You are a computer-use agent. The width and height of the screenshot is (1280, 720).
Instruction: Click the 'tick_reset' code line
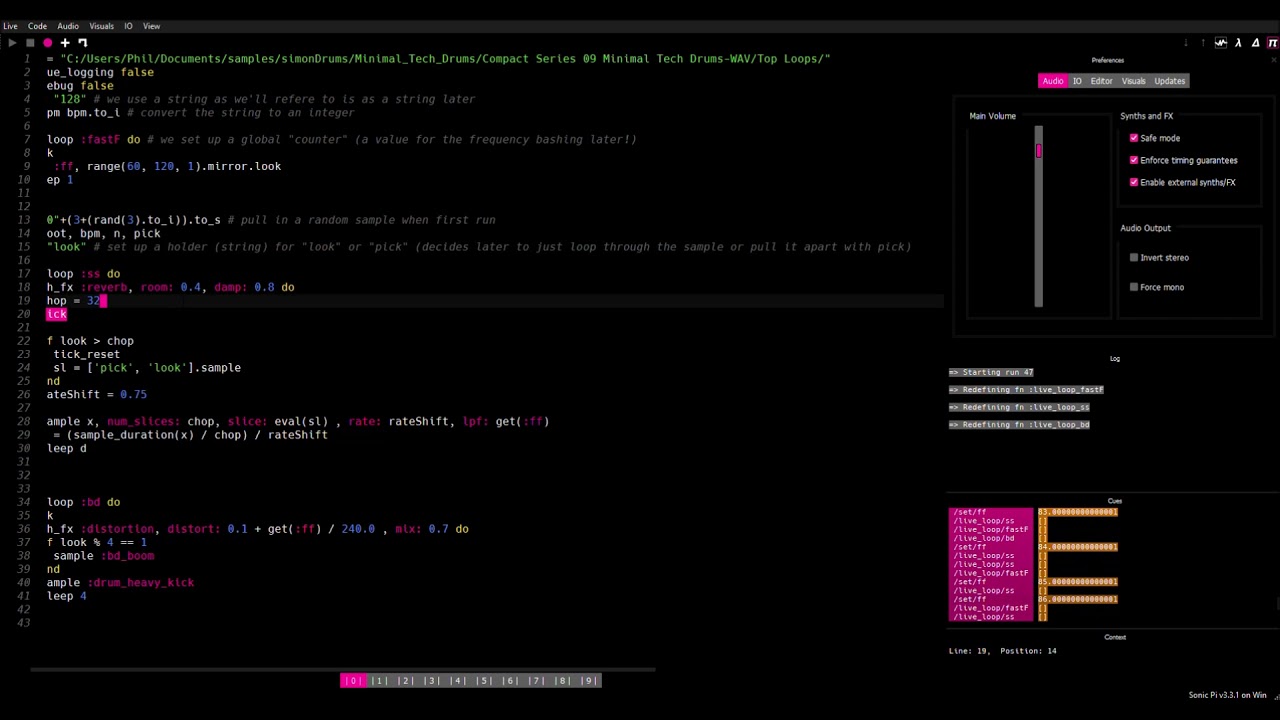(x=86, y=354)
